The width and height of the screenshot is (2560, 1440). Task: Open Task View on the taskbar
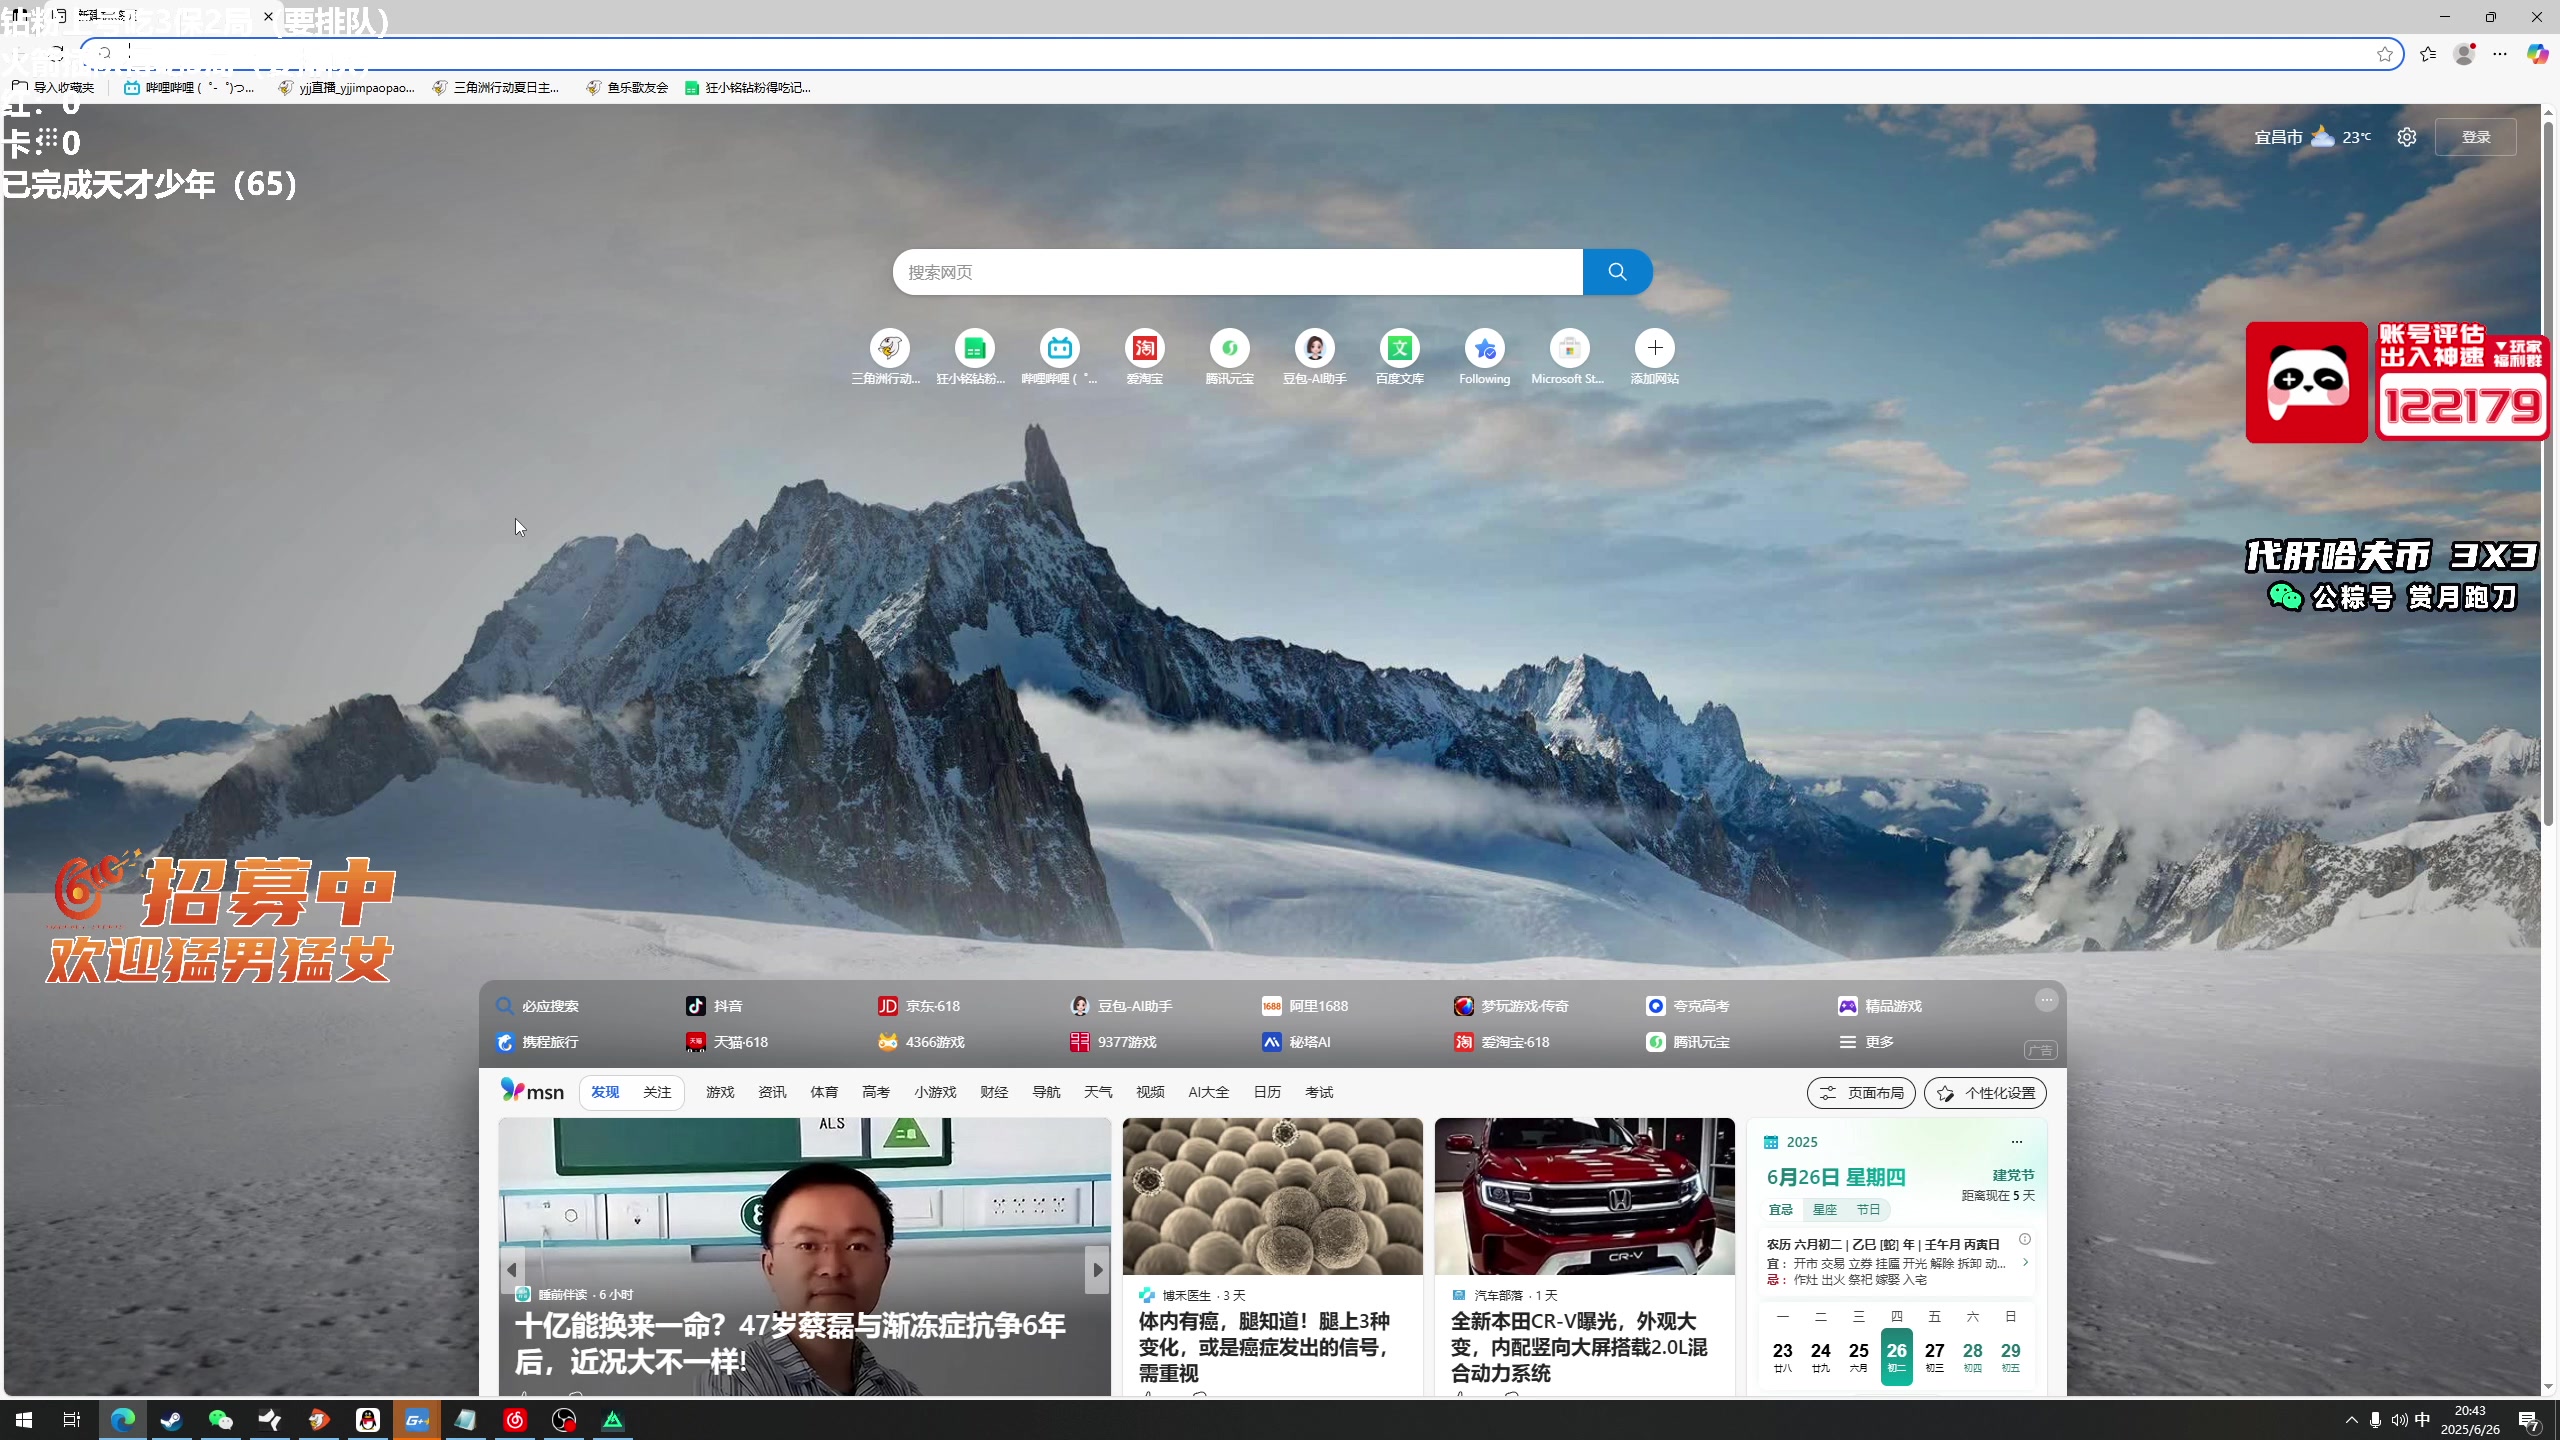[72, 1419]
